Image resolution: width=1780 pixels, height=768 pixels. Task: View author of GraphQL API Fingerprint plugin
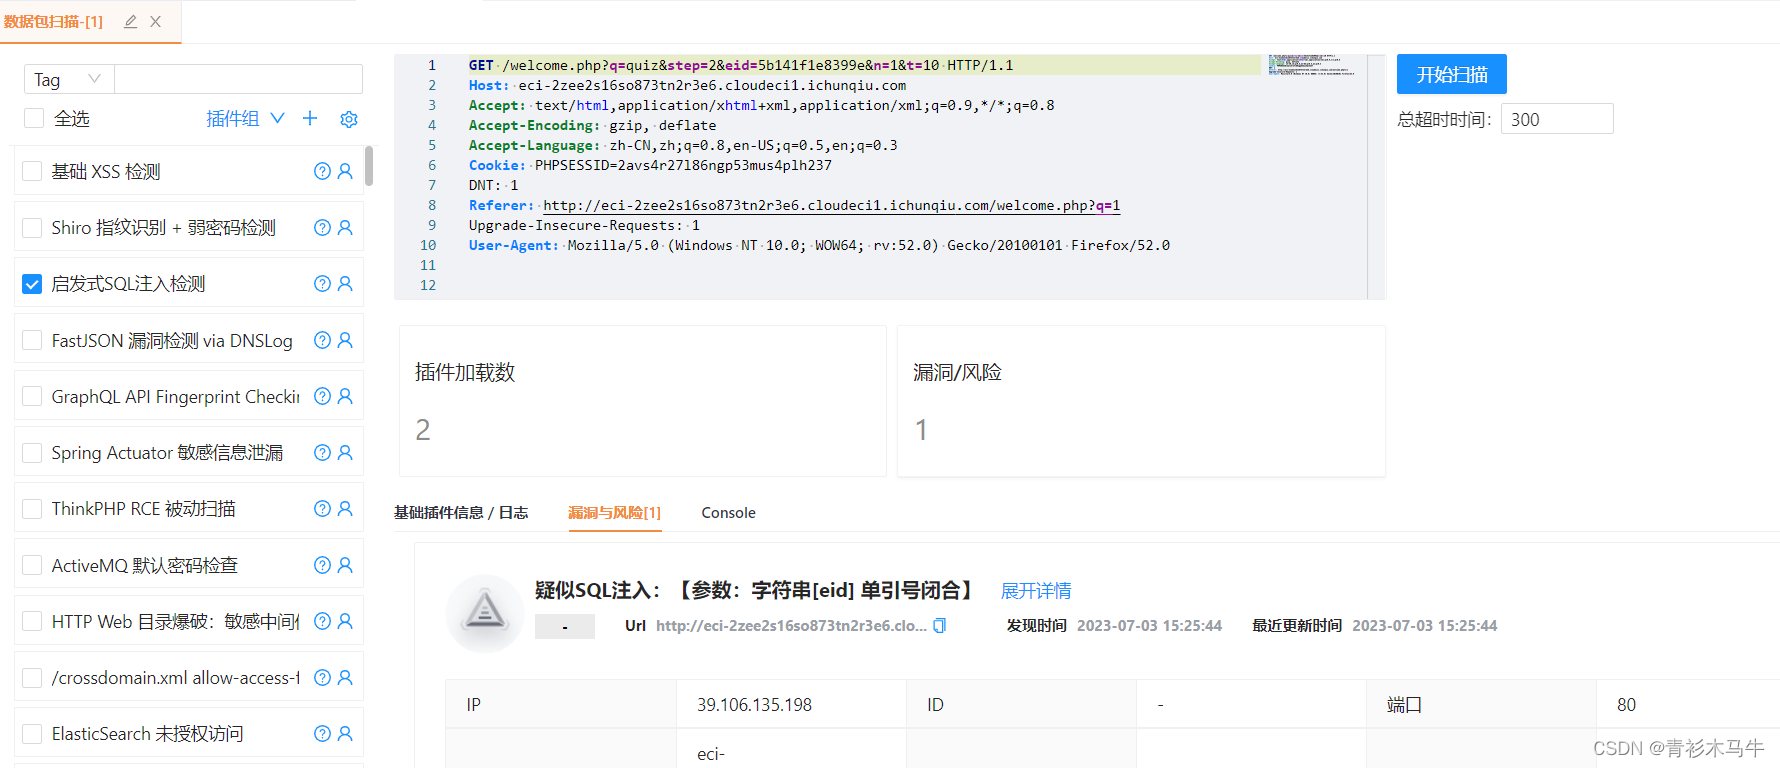(x=346, y=396)
